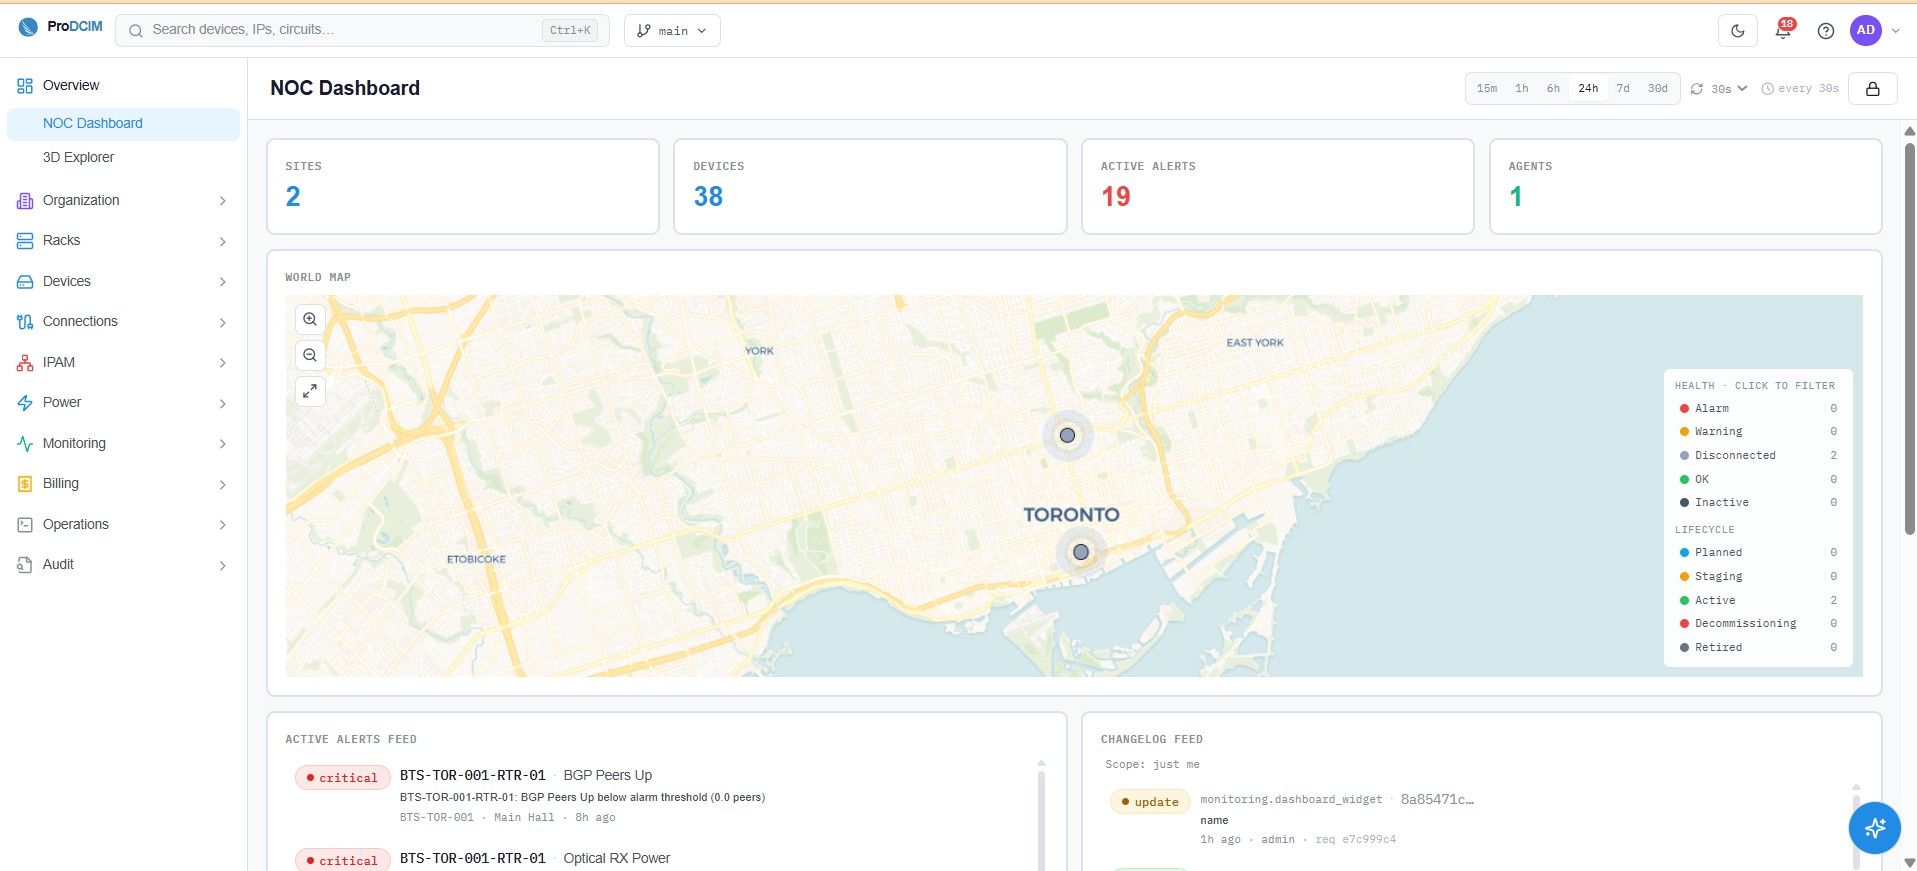The width and height of the screenshot is (1917, 871).
Task: Click the Racks server icon
Action: [25, 241]
